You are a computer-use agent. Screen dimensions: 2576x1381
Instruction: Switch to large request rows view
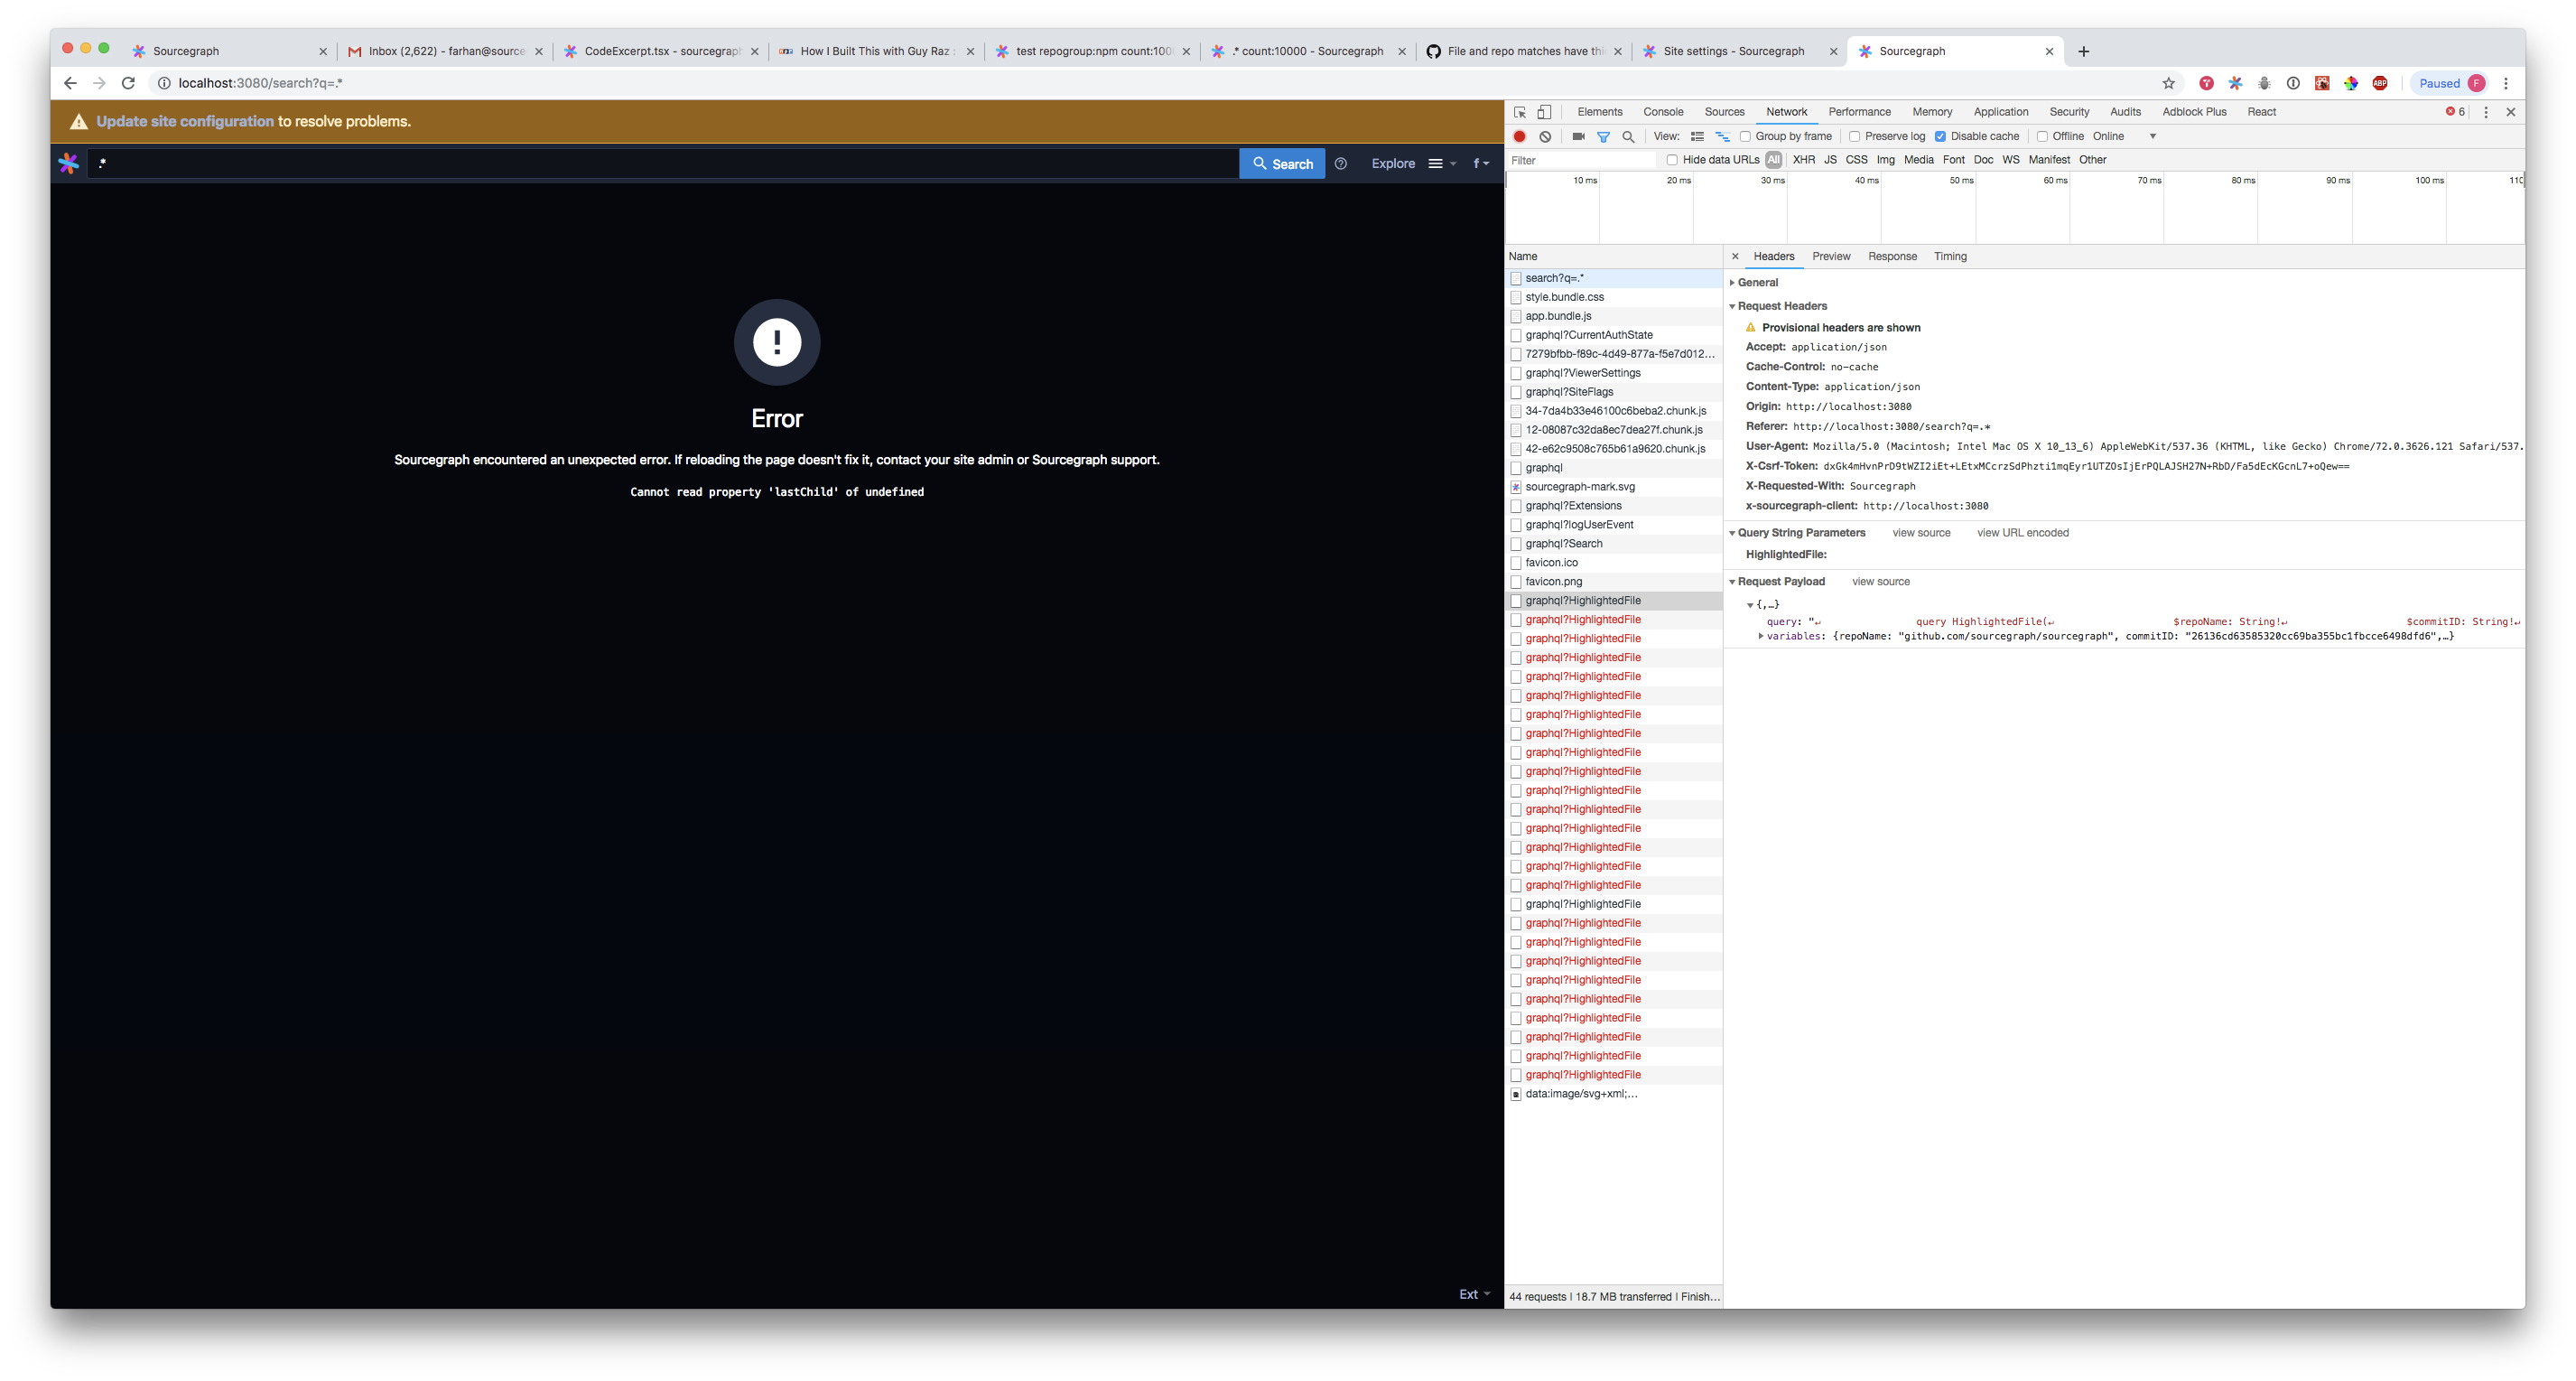tap(1697, 136)
